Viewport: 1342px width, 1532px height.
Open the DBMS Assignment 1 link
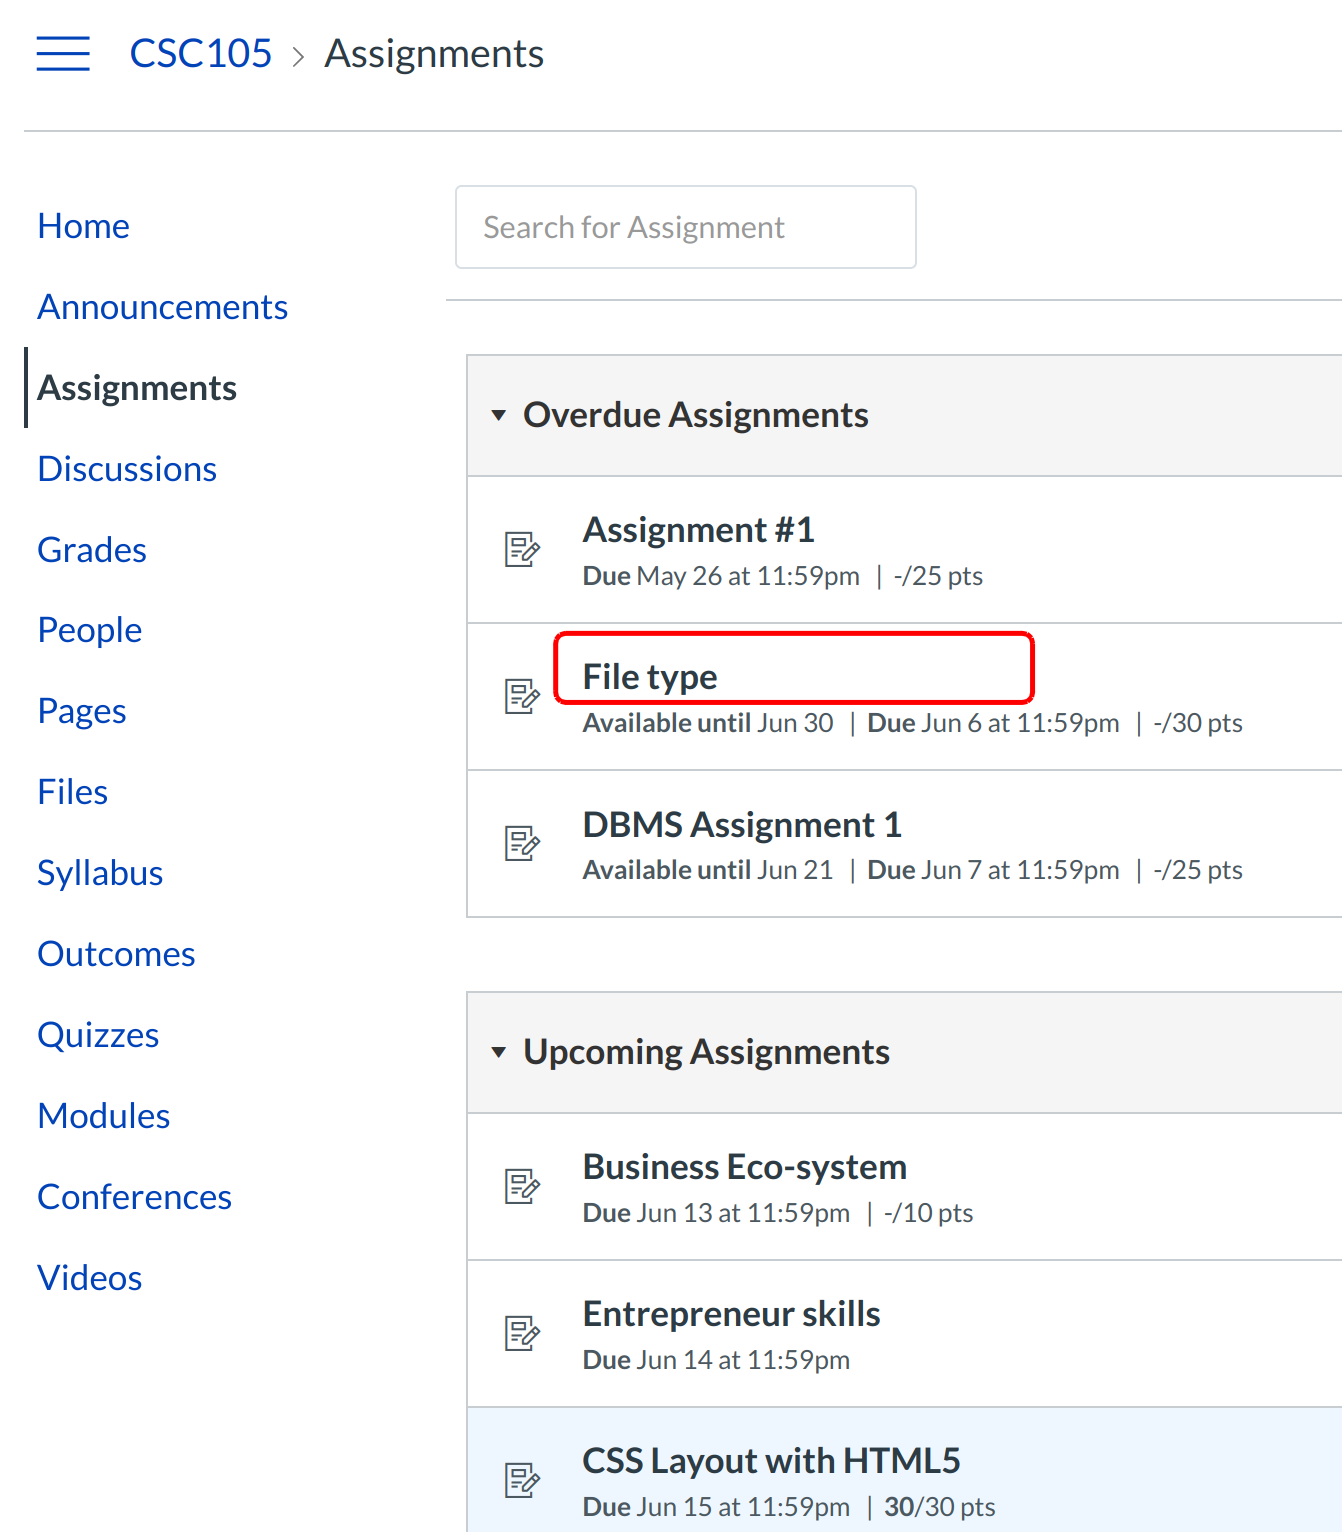coord(742,825)
